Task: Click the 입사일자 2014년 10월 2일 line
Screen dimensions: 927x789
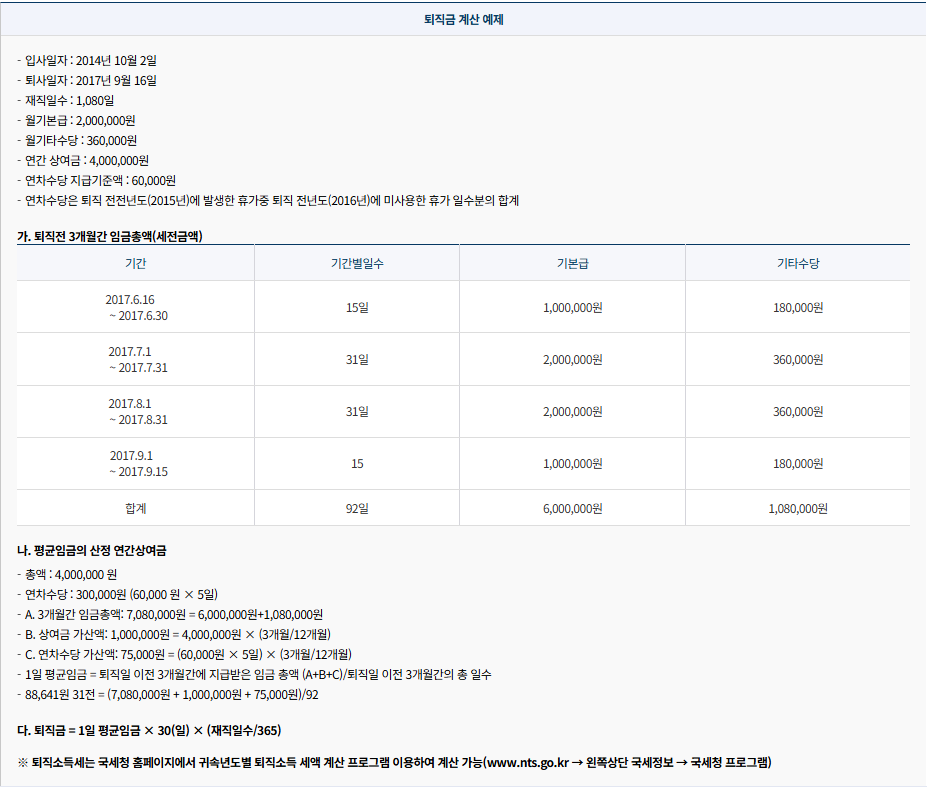Action: point(95,60)
